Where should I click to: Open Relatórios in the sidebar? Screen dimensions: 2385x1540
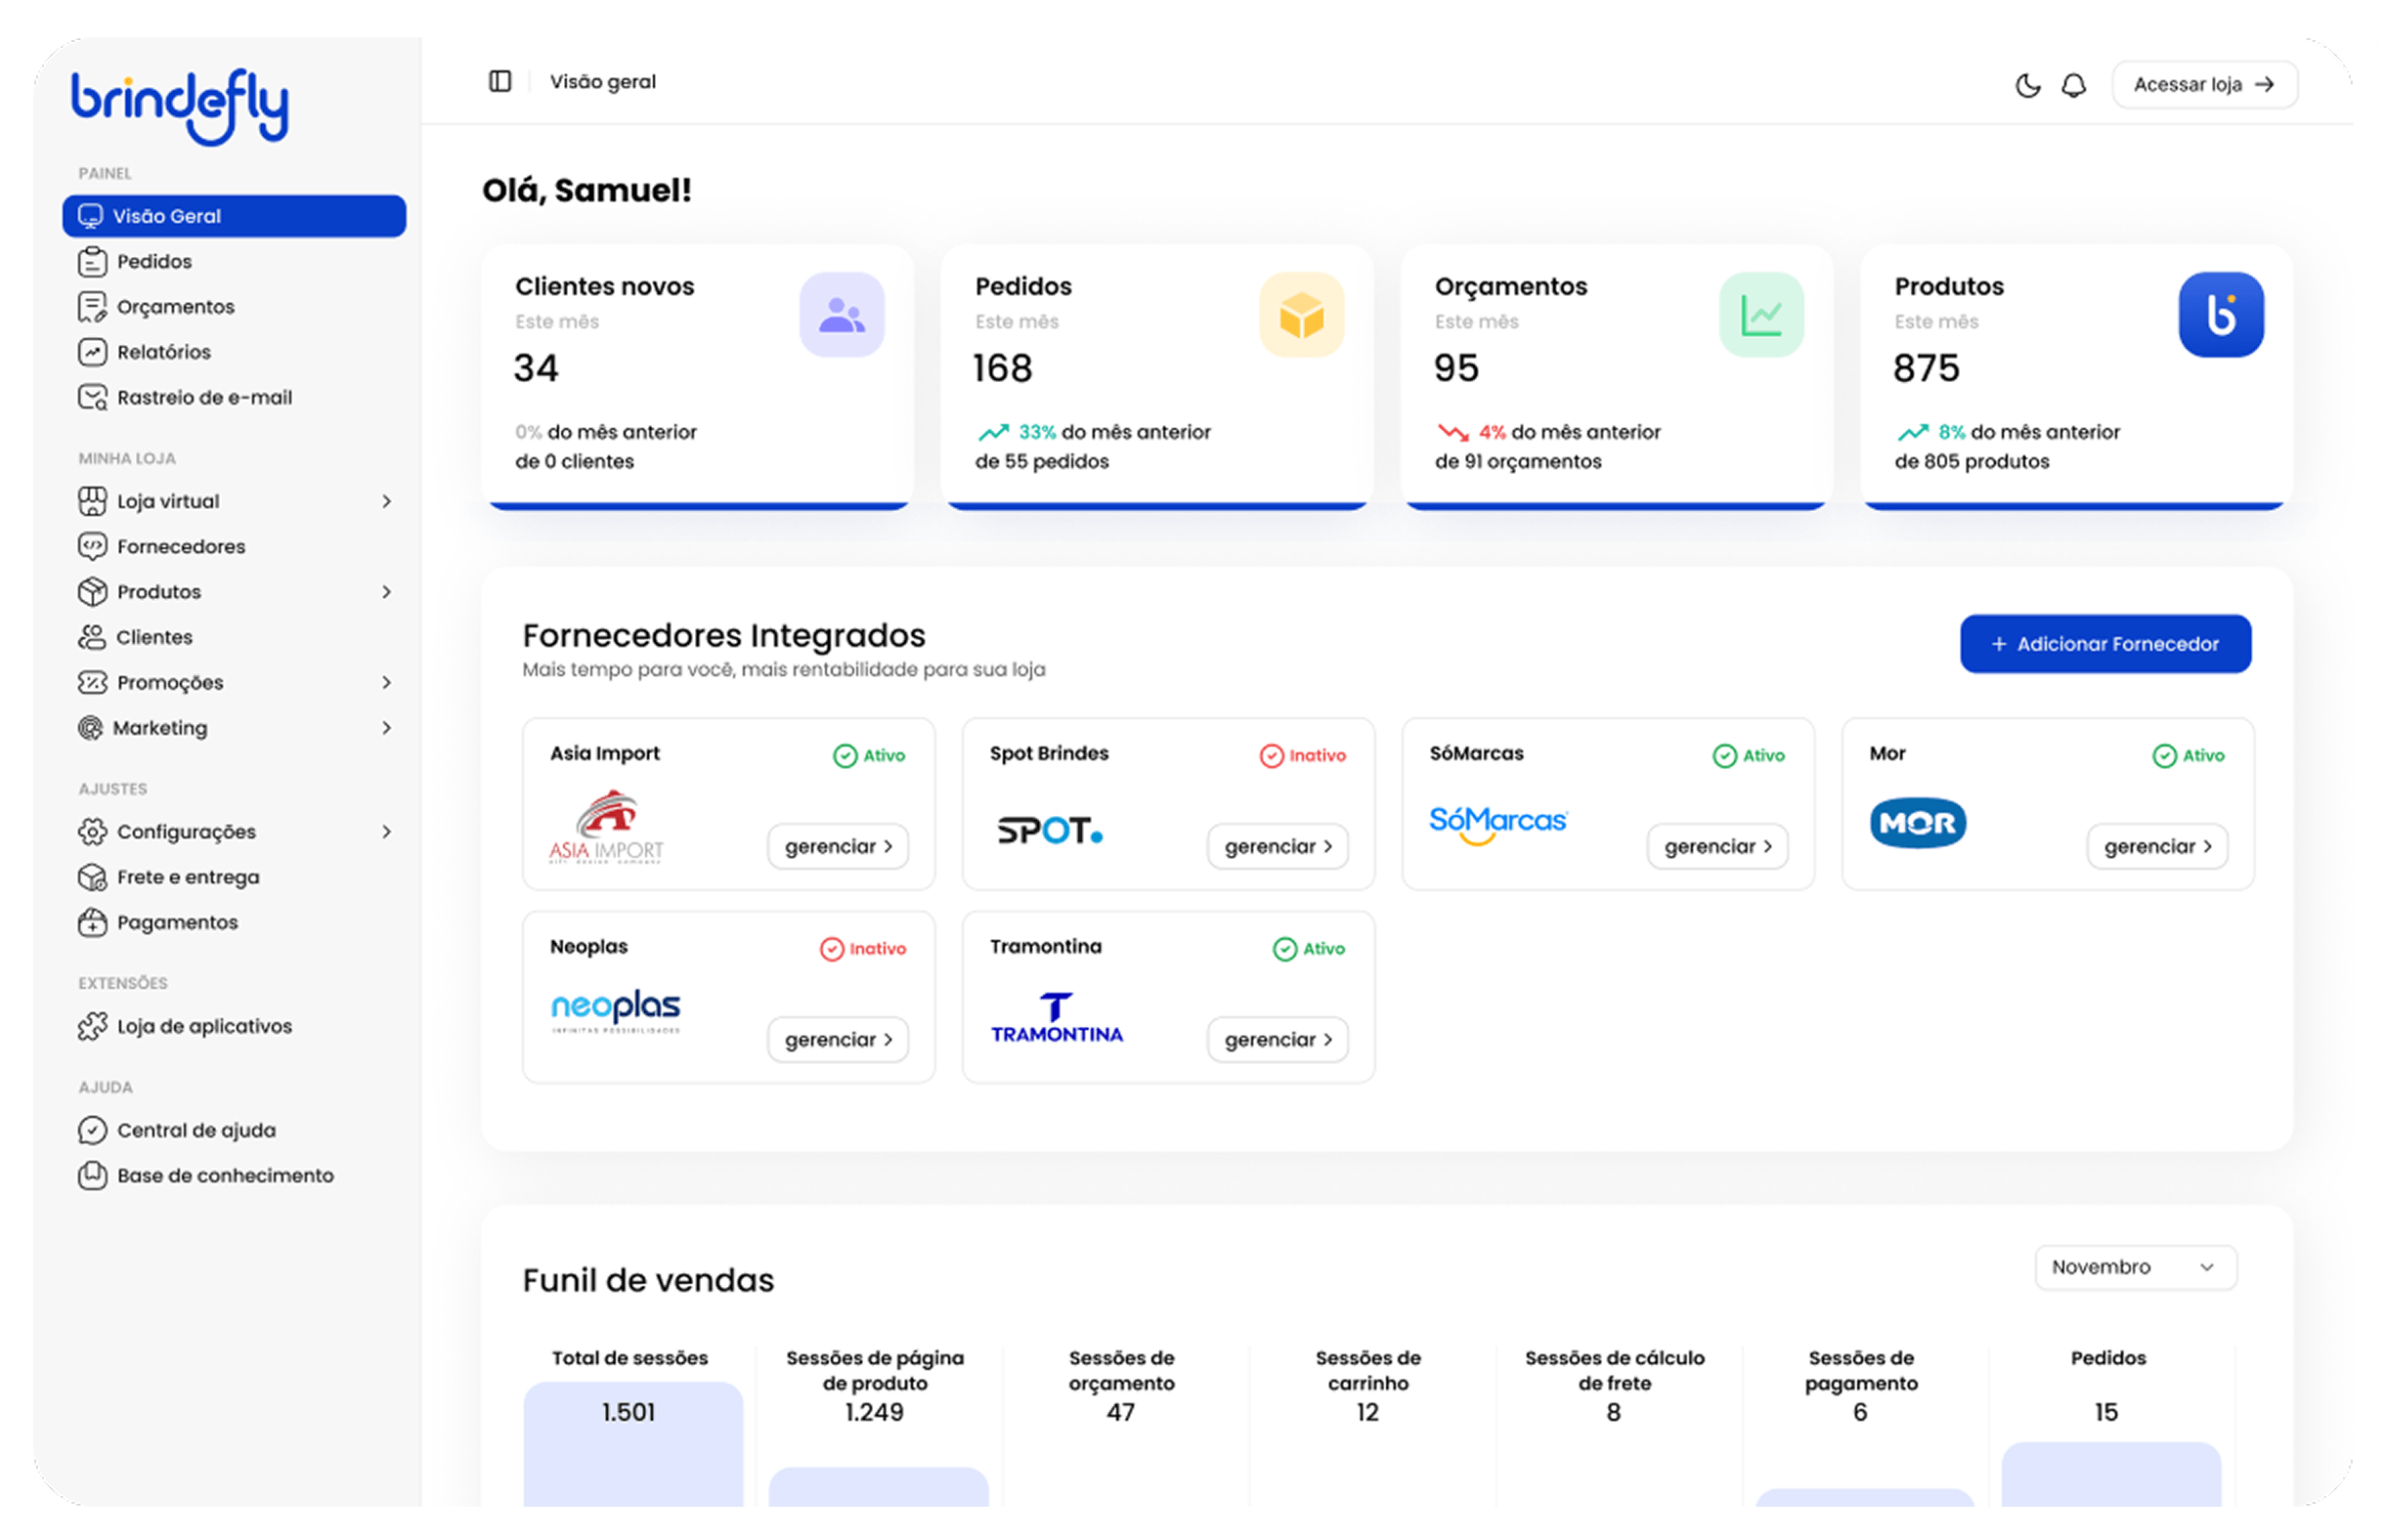pyautogui.click(x=234, y=352)
